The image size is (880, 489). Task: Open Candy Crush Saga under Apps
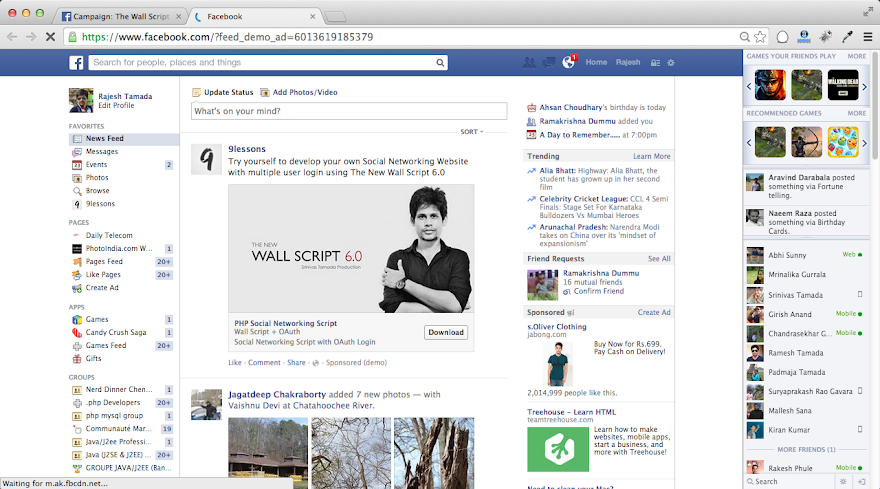(116, 332)
